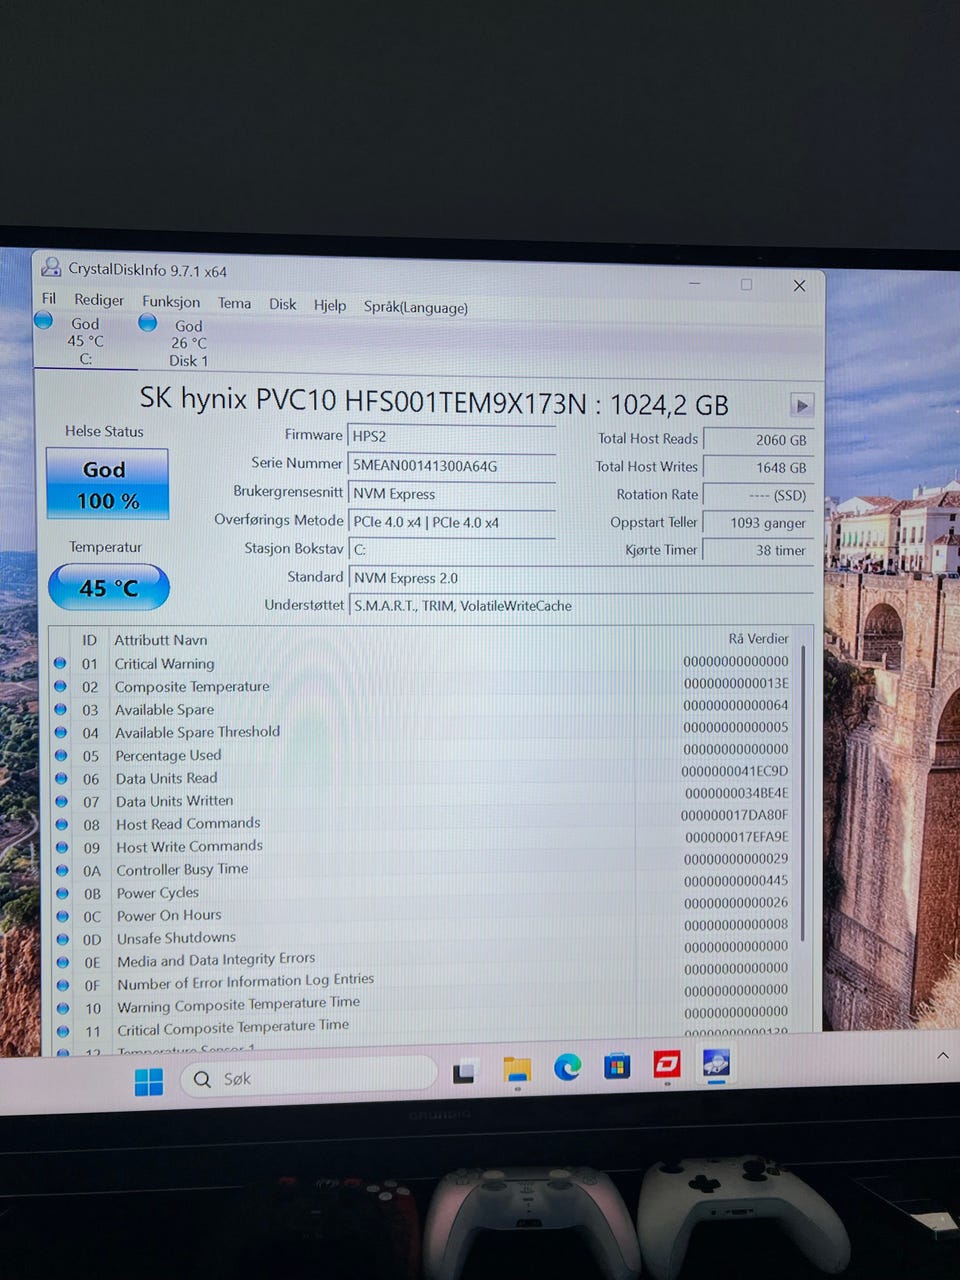Screen dimensions: 960x1280
Task: Click the status dot for Power Cycles
Action: [62, 893]
